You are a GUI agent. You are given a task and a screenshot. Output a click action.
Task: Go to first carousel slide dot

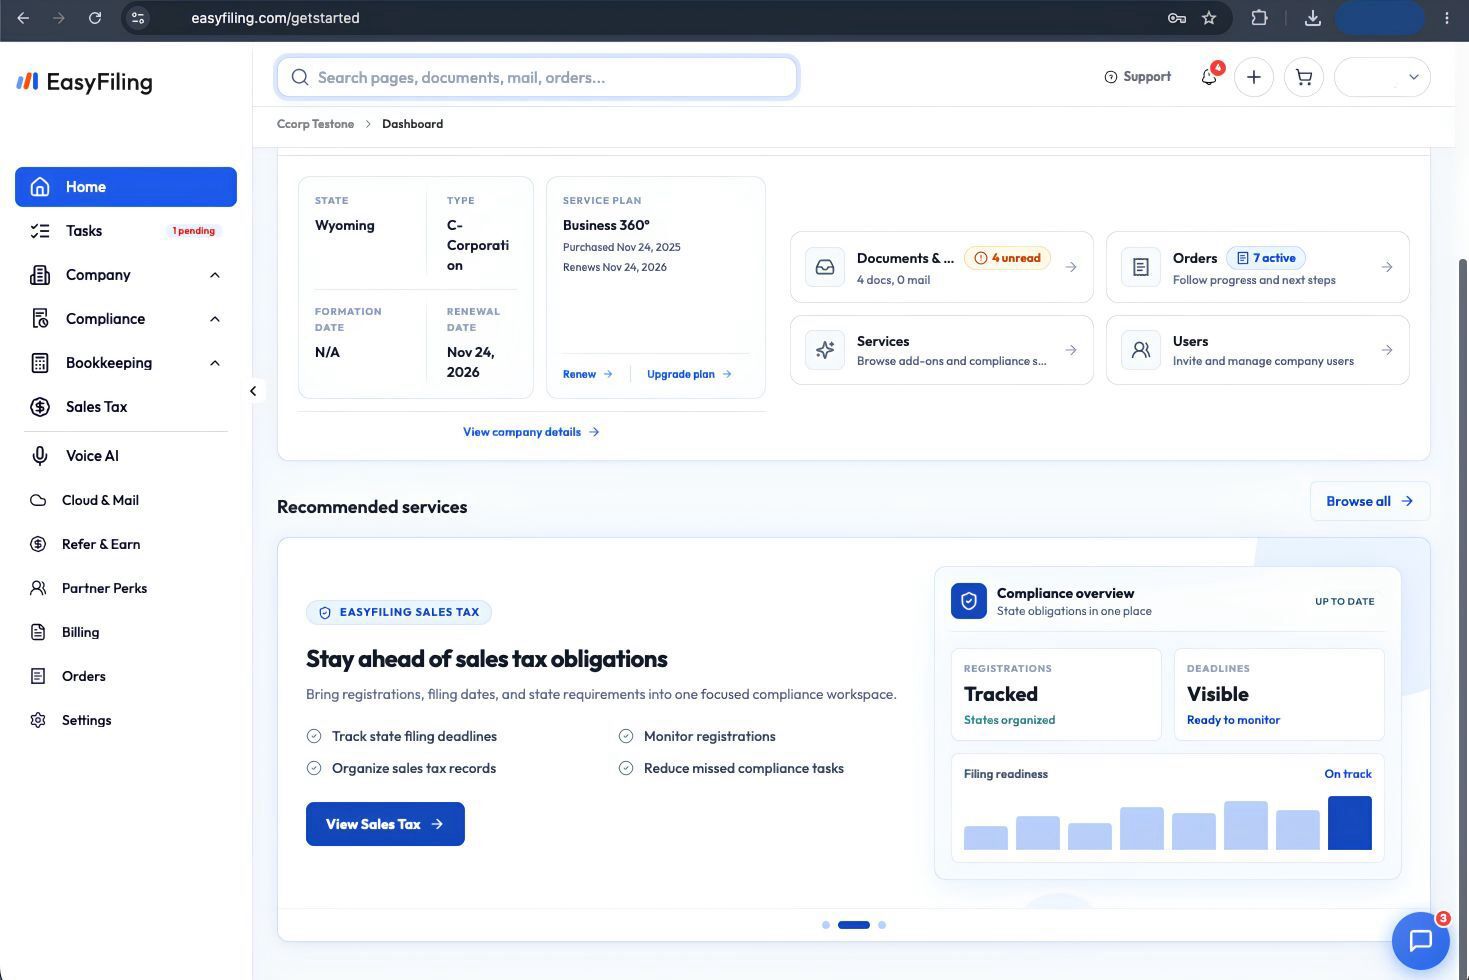point(826,925)
